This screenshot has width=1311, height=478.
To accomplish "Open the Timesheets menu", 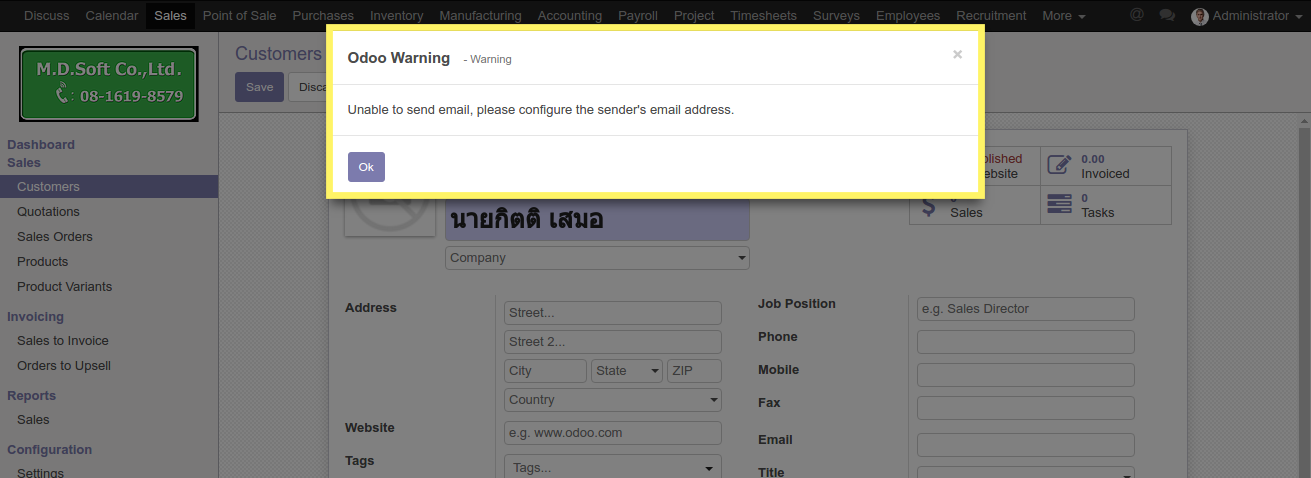I will pos(763,16).
